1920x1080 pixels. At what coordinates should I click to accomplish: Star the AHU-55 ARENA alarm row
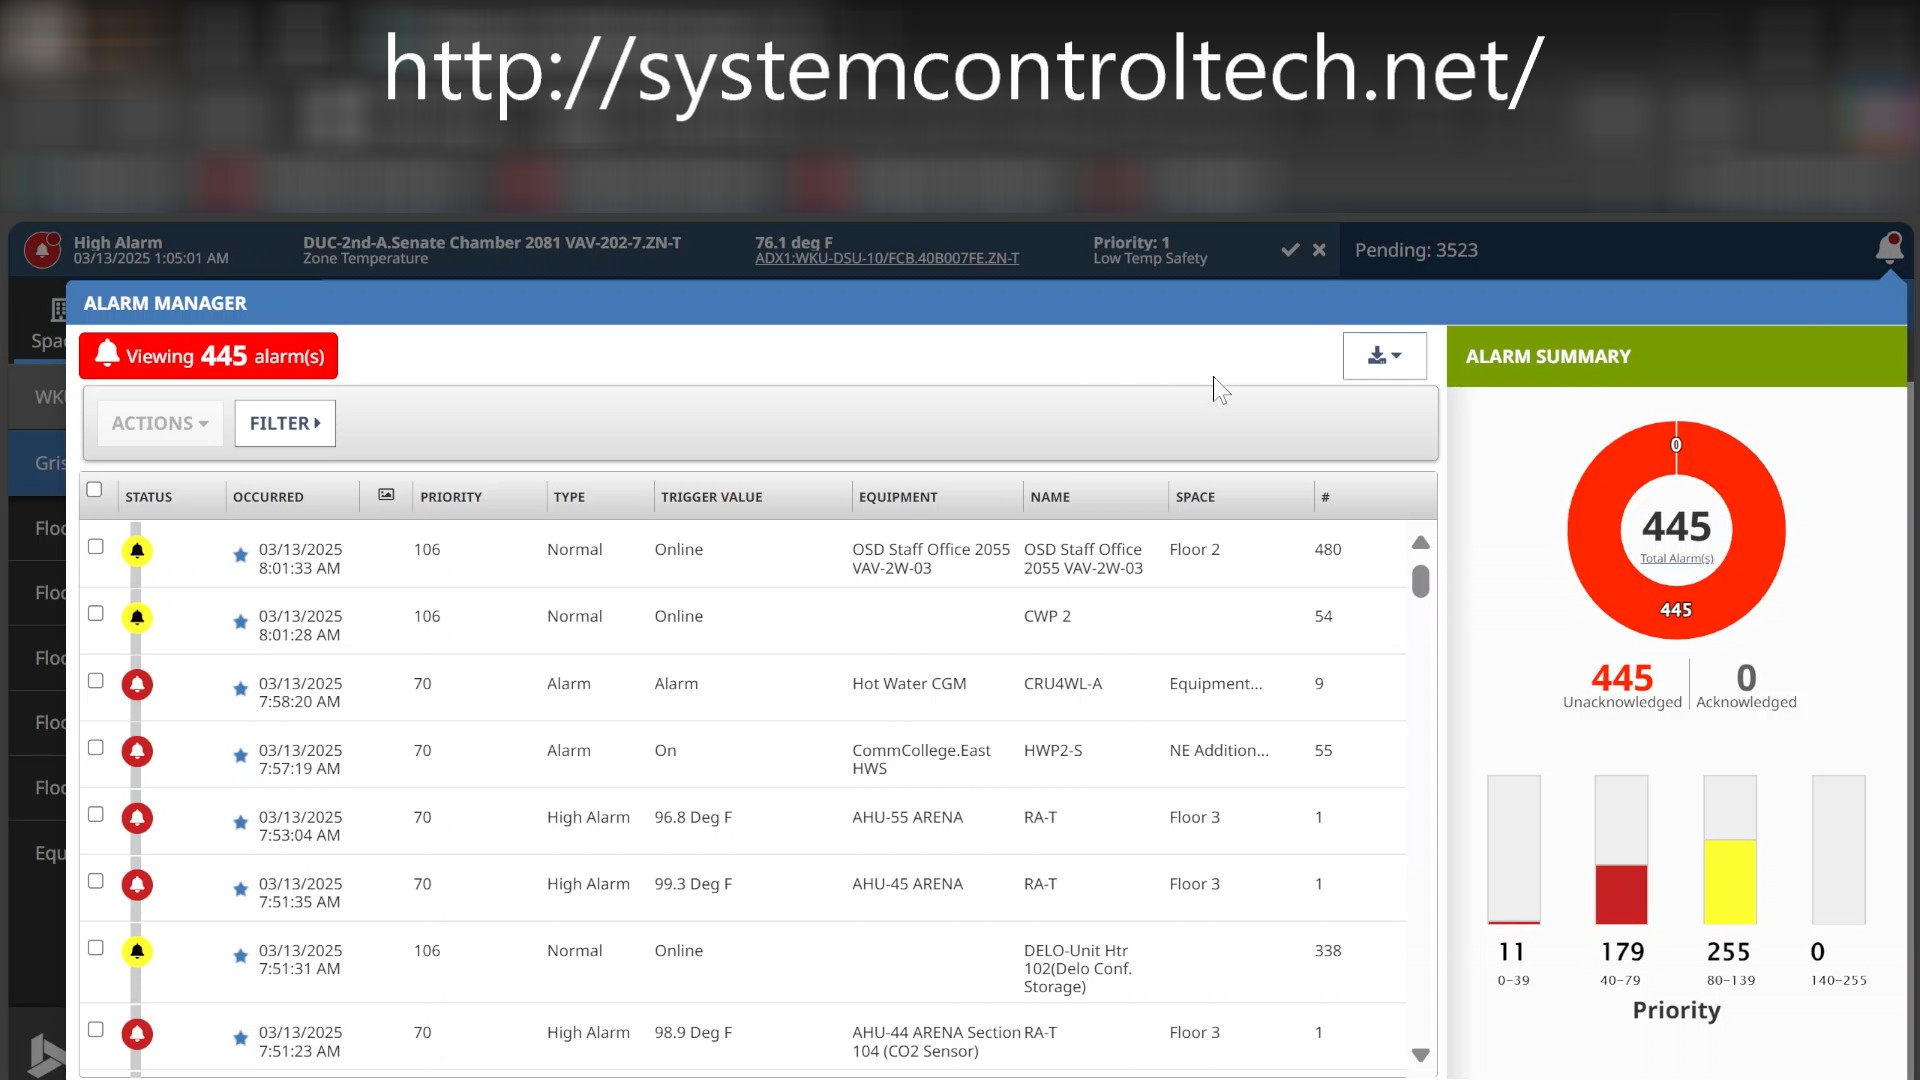tap(240, 822)
